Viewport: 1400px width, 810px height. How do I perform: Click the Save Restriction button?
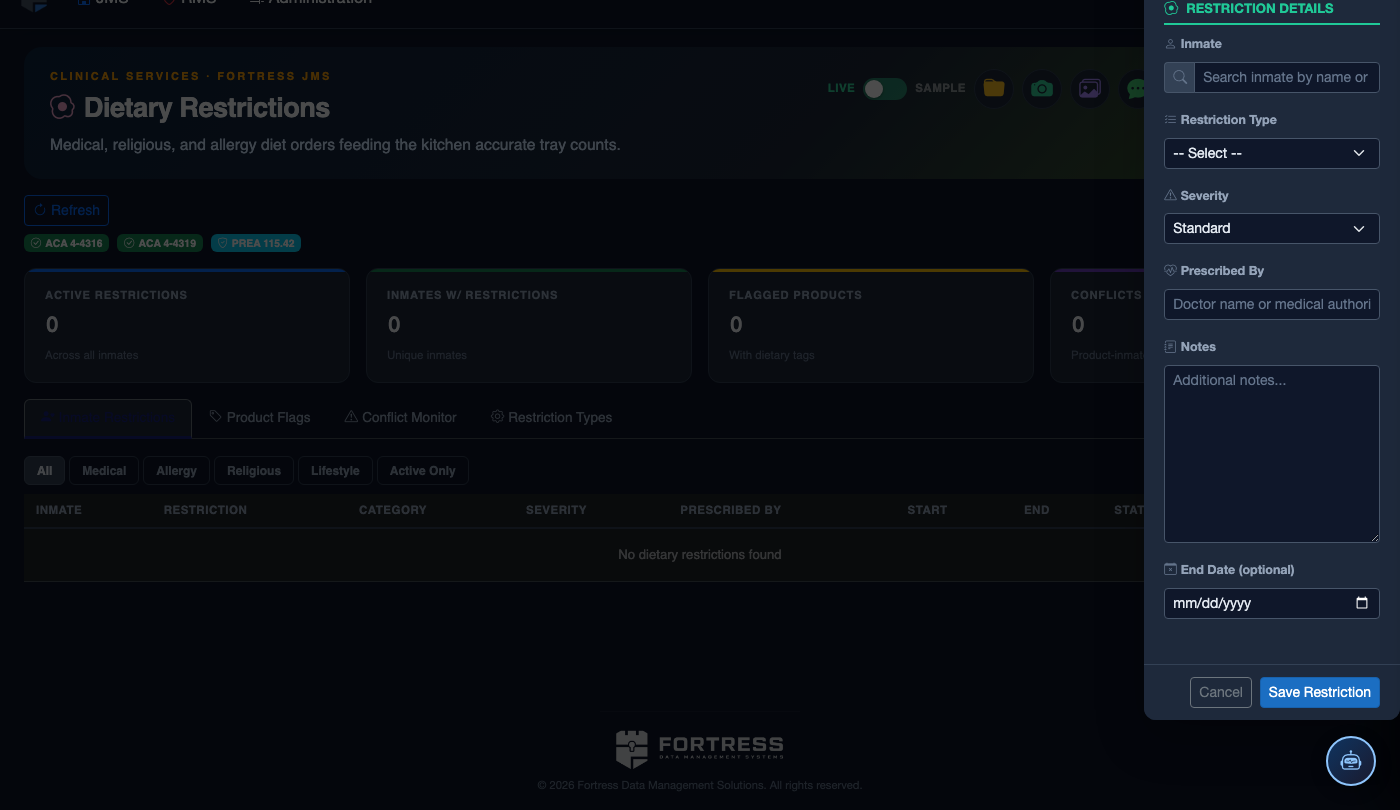click(x=1319, y=692)
